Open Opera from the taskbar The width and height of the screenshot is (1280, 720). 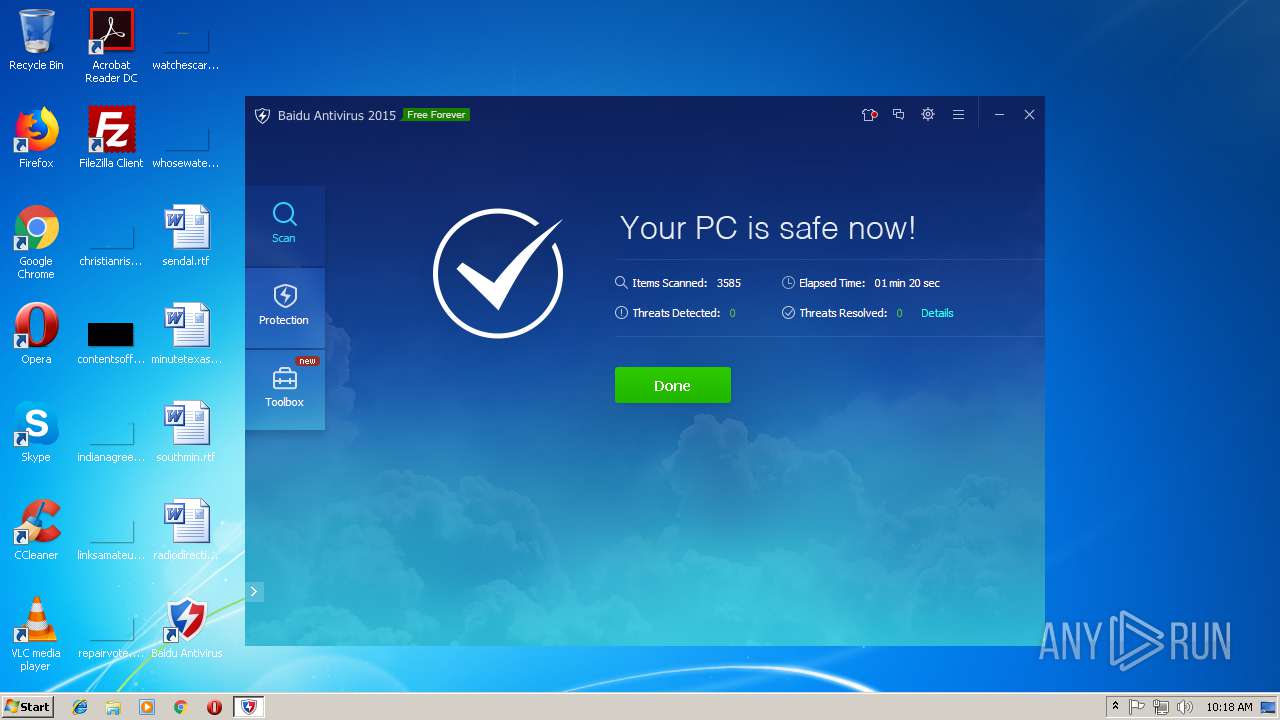click(x=214, y=707)
